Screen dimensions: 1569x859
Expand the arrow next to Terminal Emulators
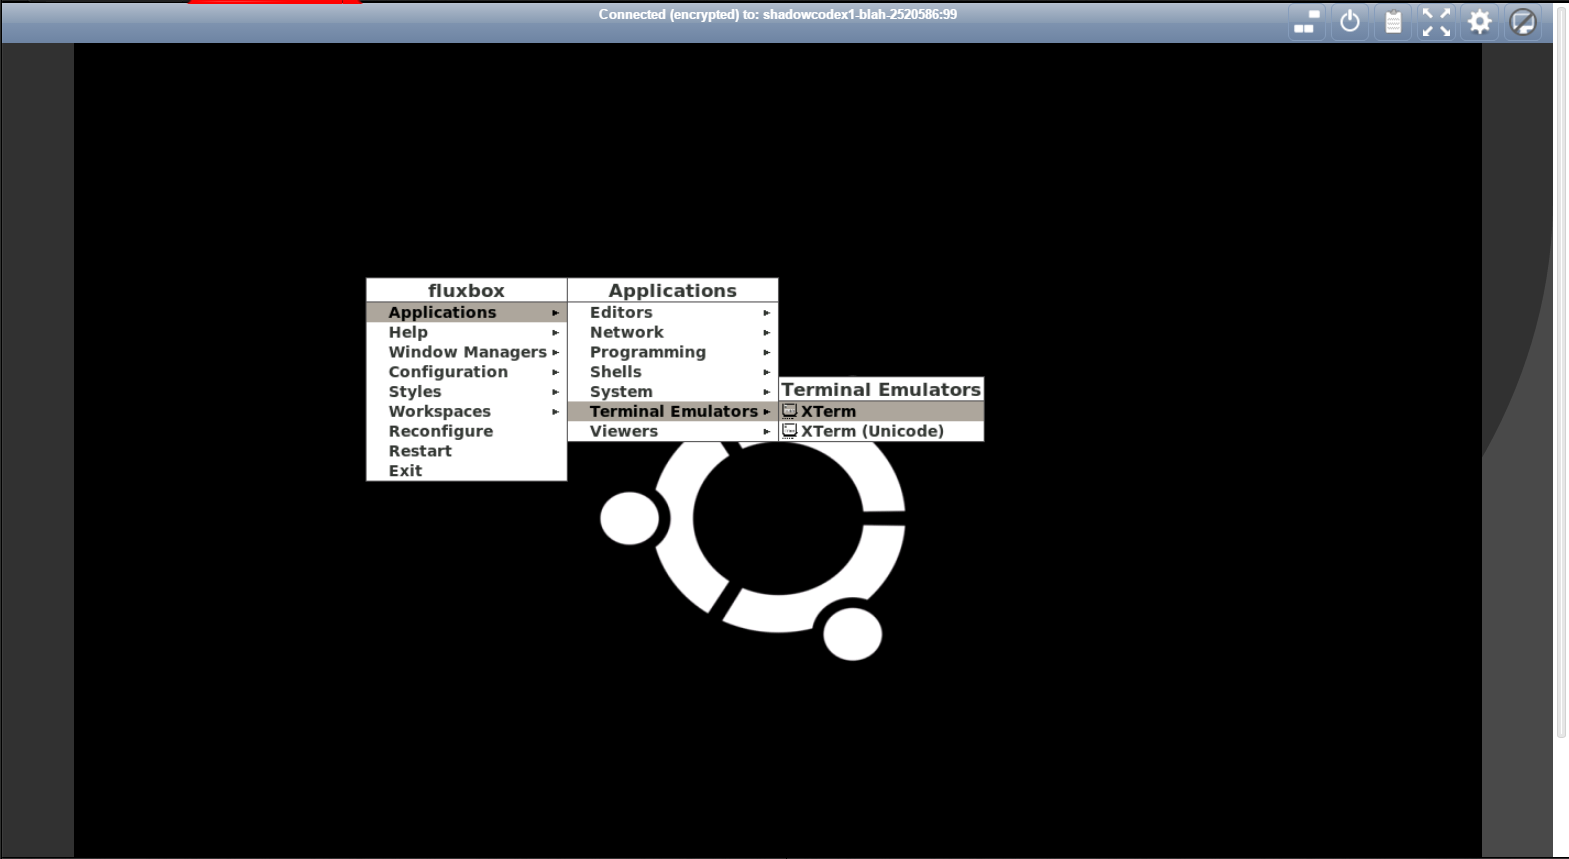tap(767, 412)
